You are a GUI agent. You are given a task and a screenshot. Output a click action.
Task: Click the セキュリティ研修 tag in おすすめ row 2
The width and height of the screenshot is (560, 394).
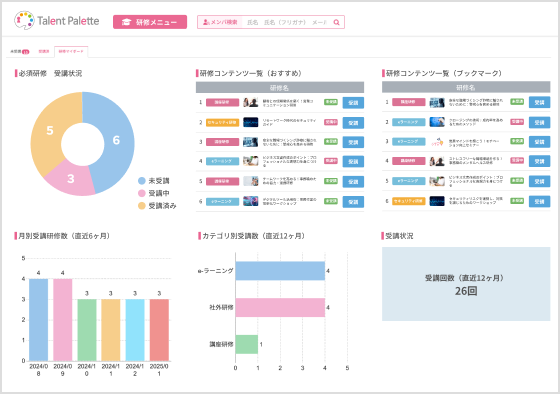click(222, 123)
